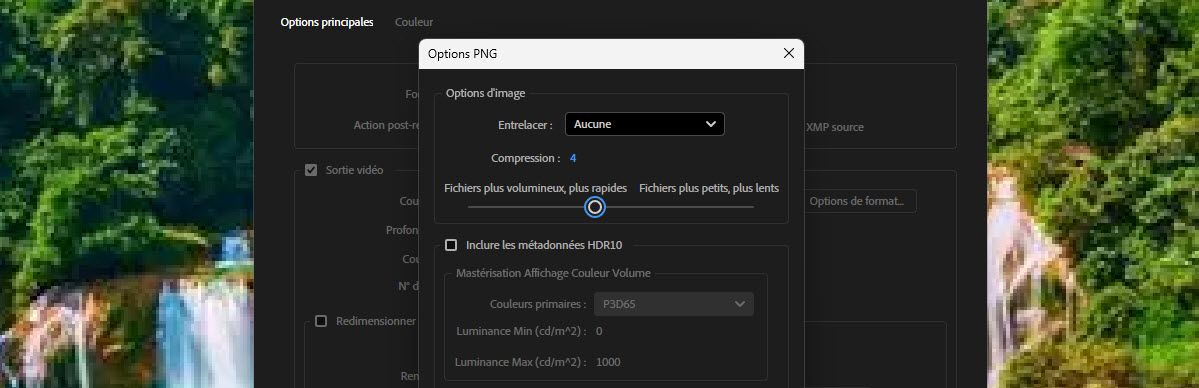Click the Luminance Min value 0
The height and width of the screenshot is (388, 1199).
(599, 331)
